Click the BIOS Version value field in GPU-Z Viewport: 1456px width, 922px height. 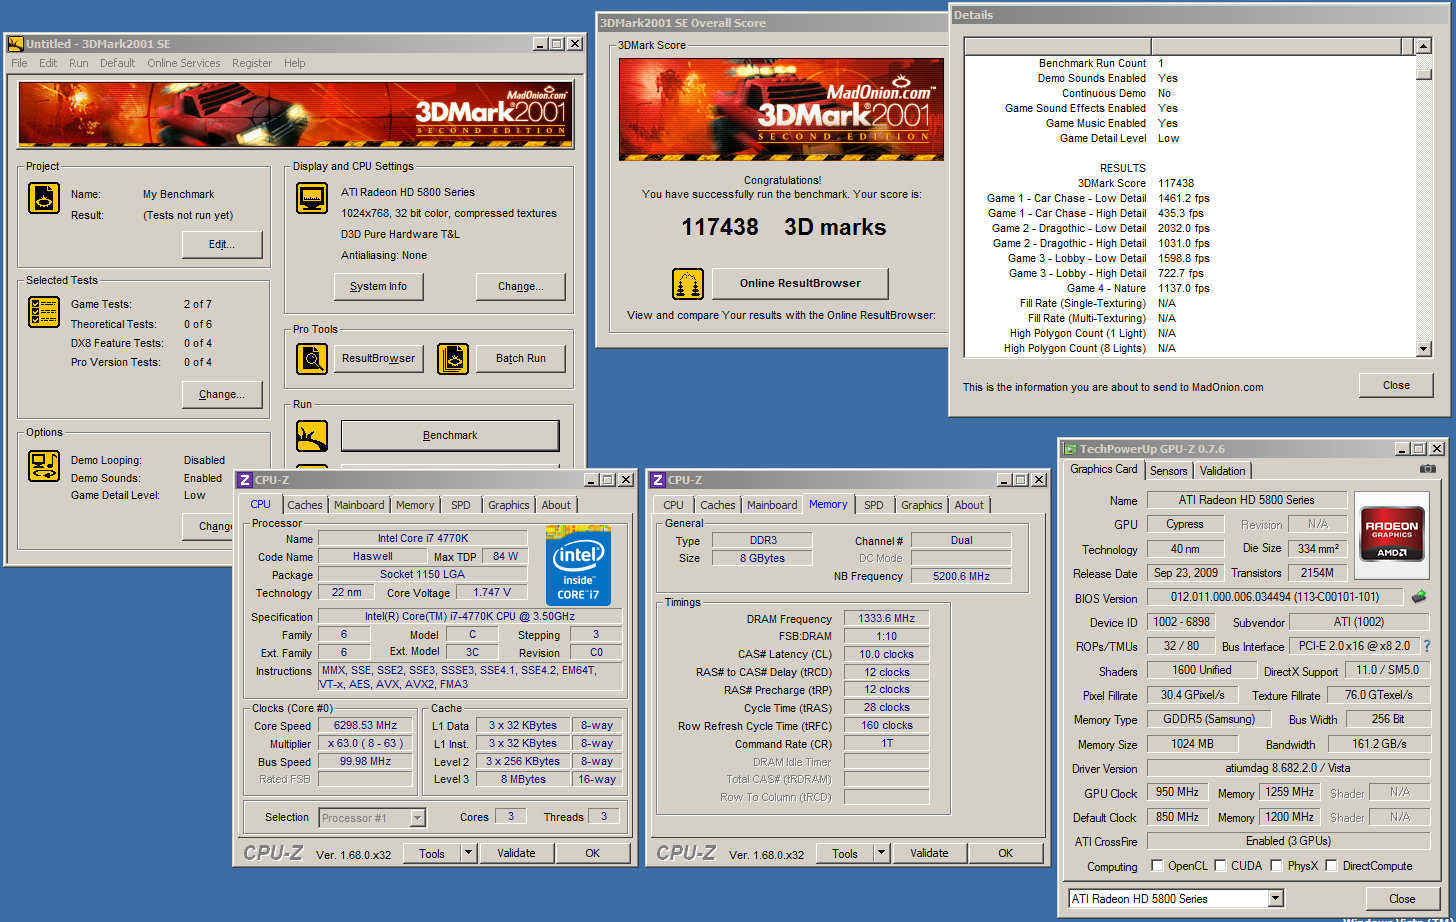(1275, 597)
